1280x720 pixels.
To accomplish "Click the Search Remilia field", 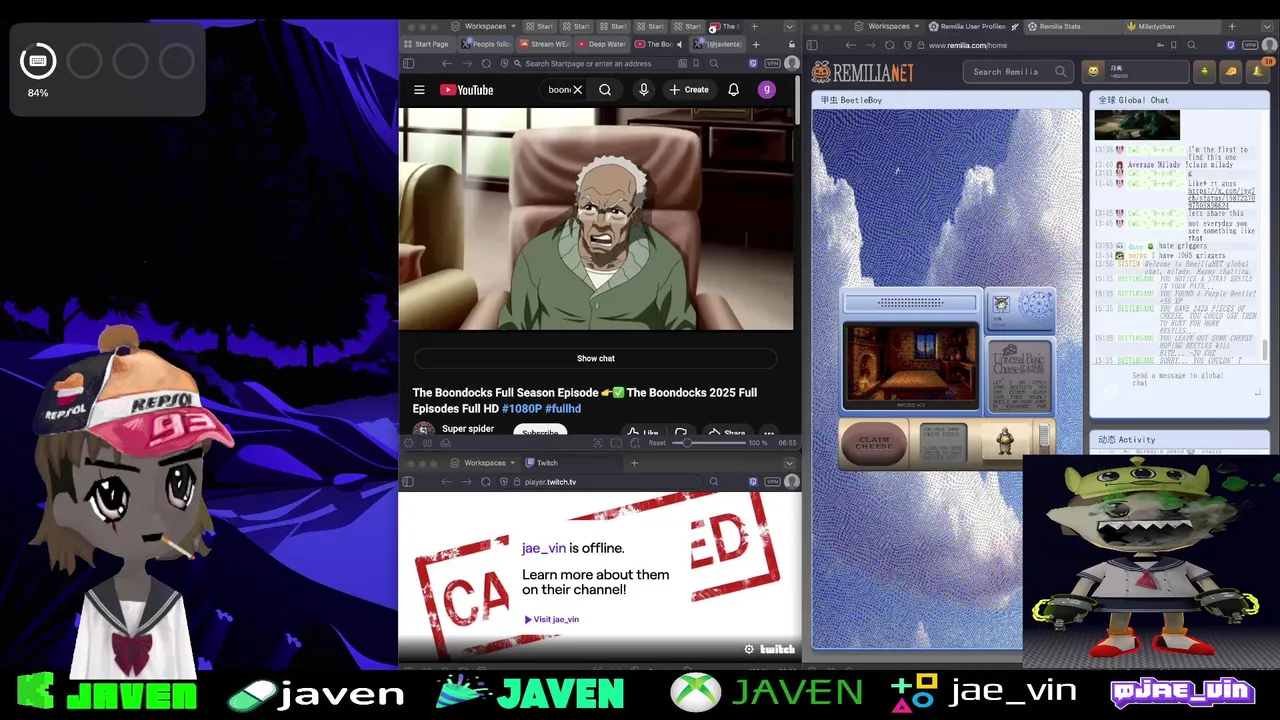I will point(1020,72).
